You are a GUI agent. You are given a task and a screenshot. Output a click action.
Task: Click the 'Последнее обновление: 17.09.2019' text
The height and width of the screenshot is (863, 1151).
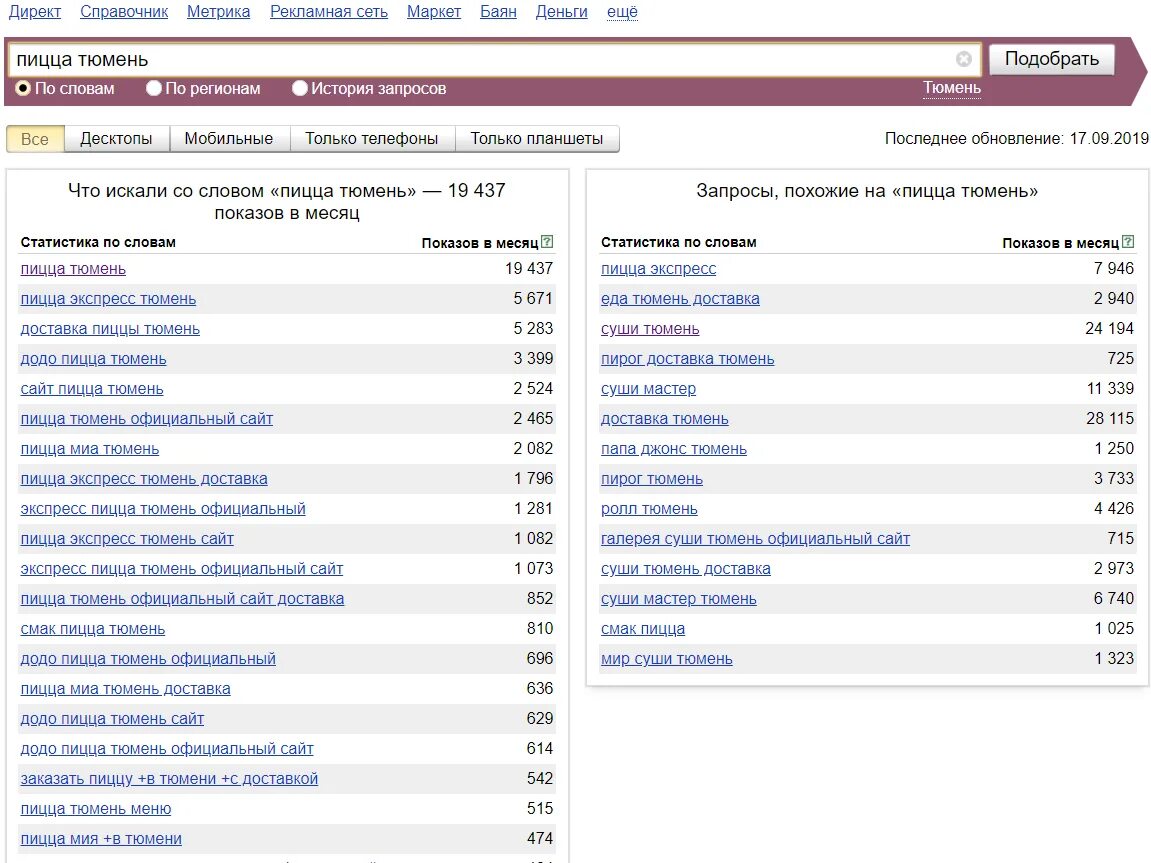click(1017, 139)
